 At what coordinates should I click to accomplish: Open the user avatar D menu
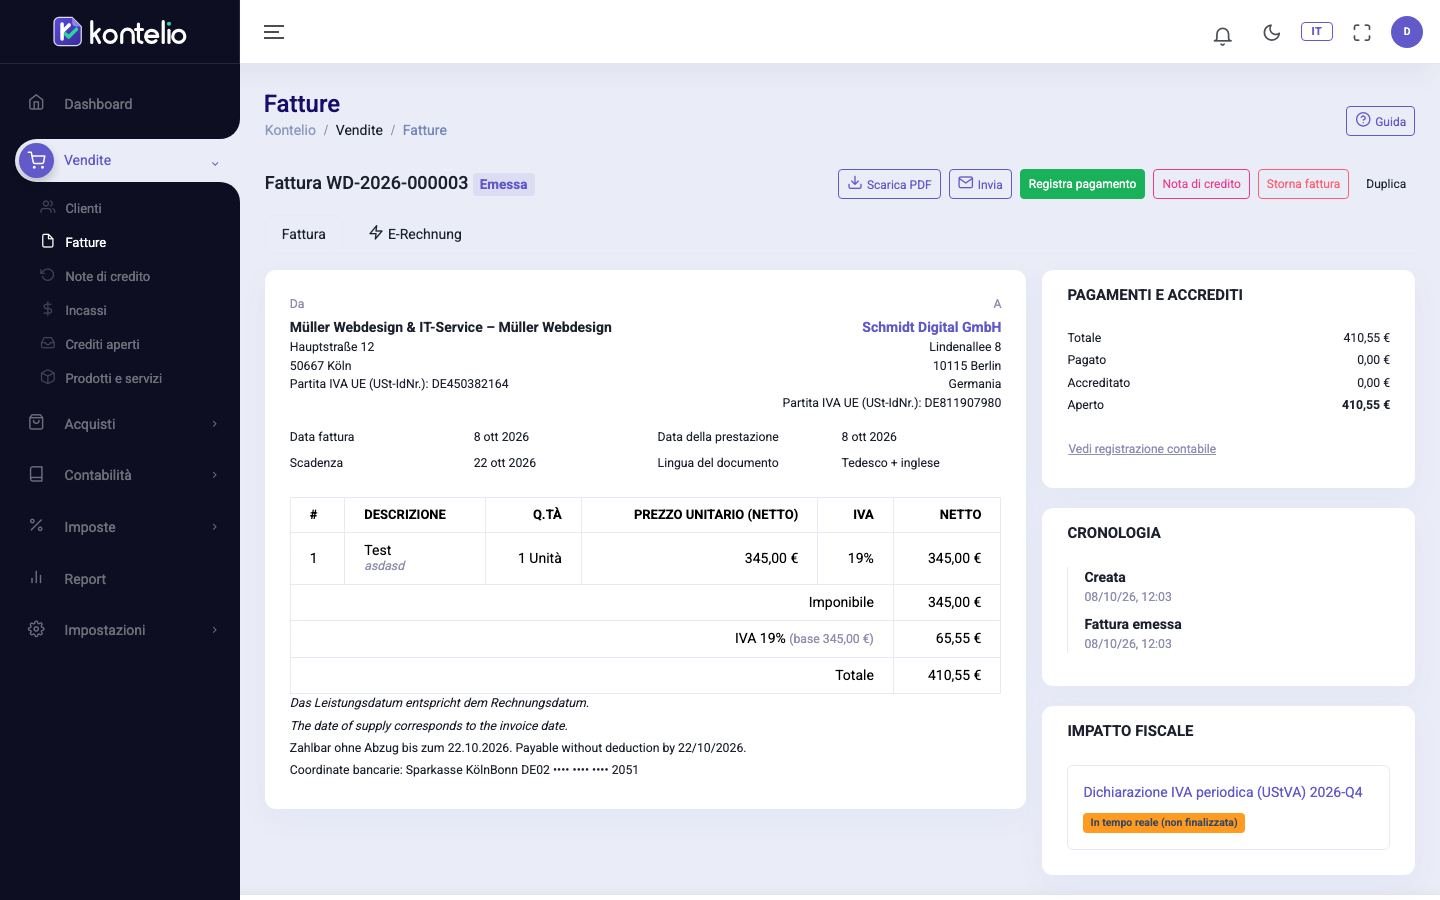(x=1406, y=32)
